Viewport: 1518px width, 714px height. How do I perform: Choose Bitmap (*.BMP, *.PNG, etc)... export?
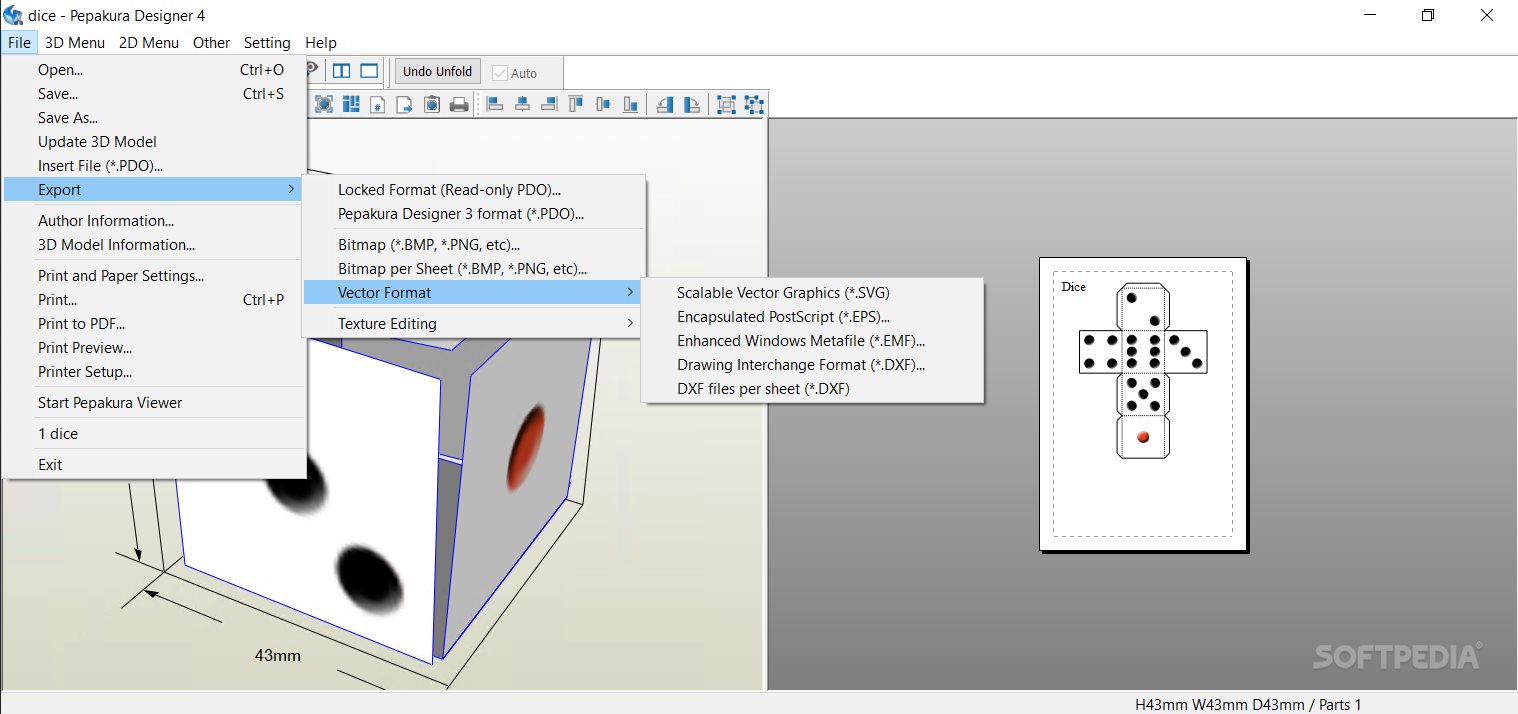[472, 245]
